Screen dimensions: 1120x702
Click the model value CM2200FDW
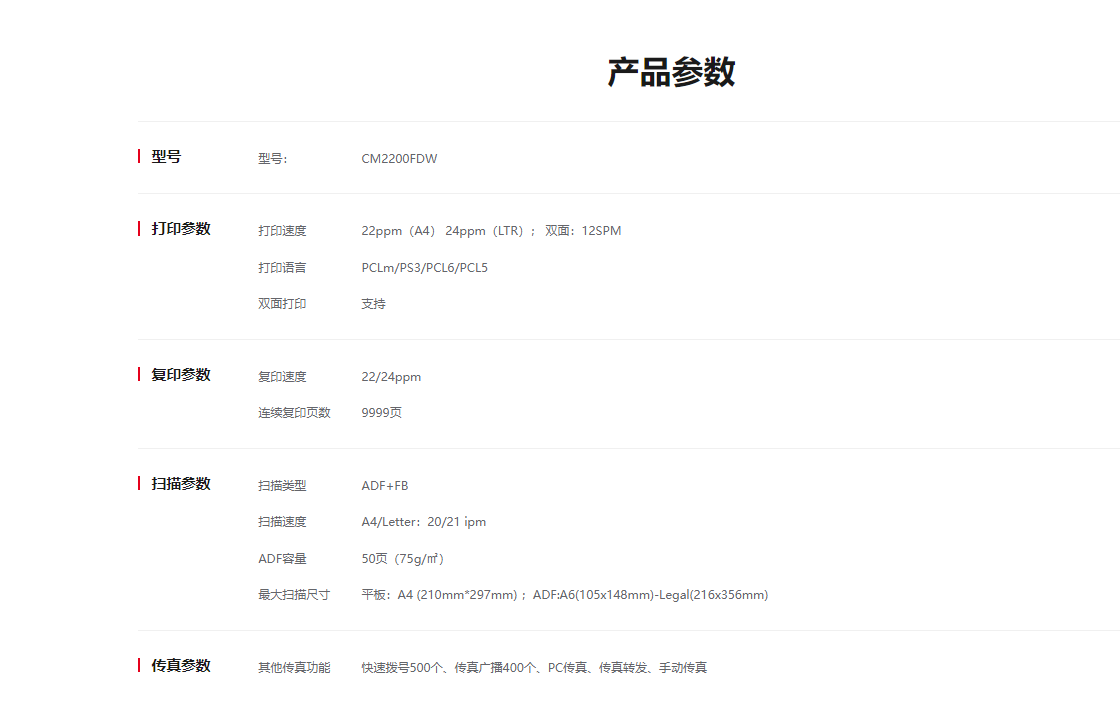399,159
